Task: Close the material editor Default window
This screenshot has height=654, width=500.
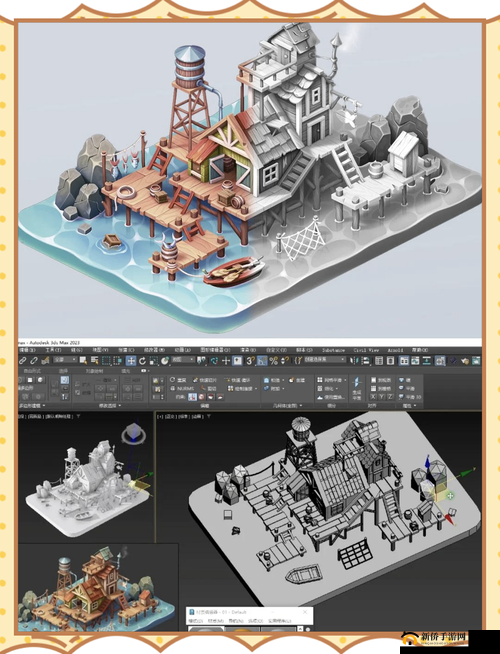Action: (x=305, y=612)
